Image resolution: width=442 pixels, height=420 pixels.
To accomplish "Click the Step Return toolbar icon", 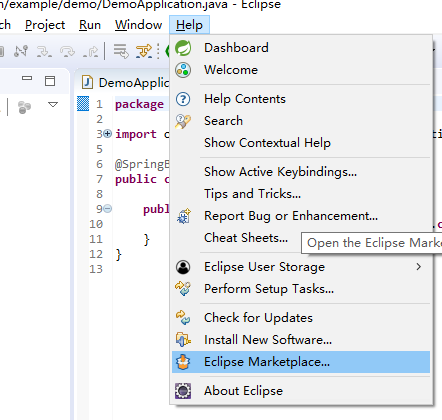I will point(90,51).
